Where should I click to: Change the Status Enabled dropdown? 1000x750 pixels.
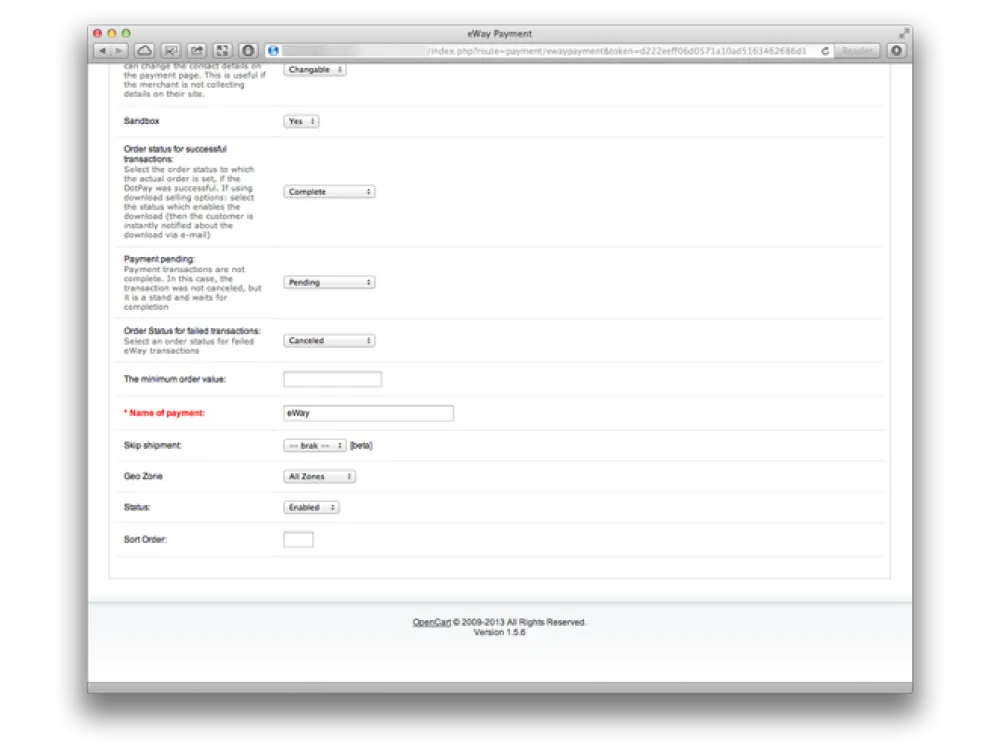point(312,508)
